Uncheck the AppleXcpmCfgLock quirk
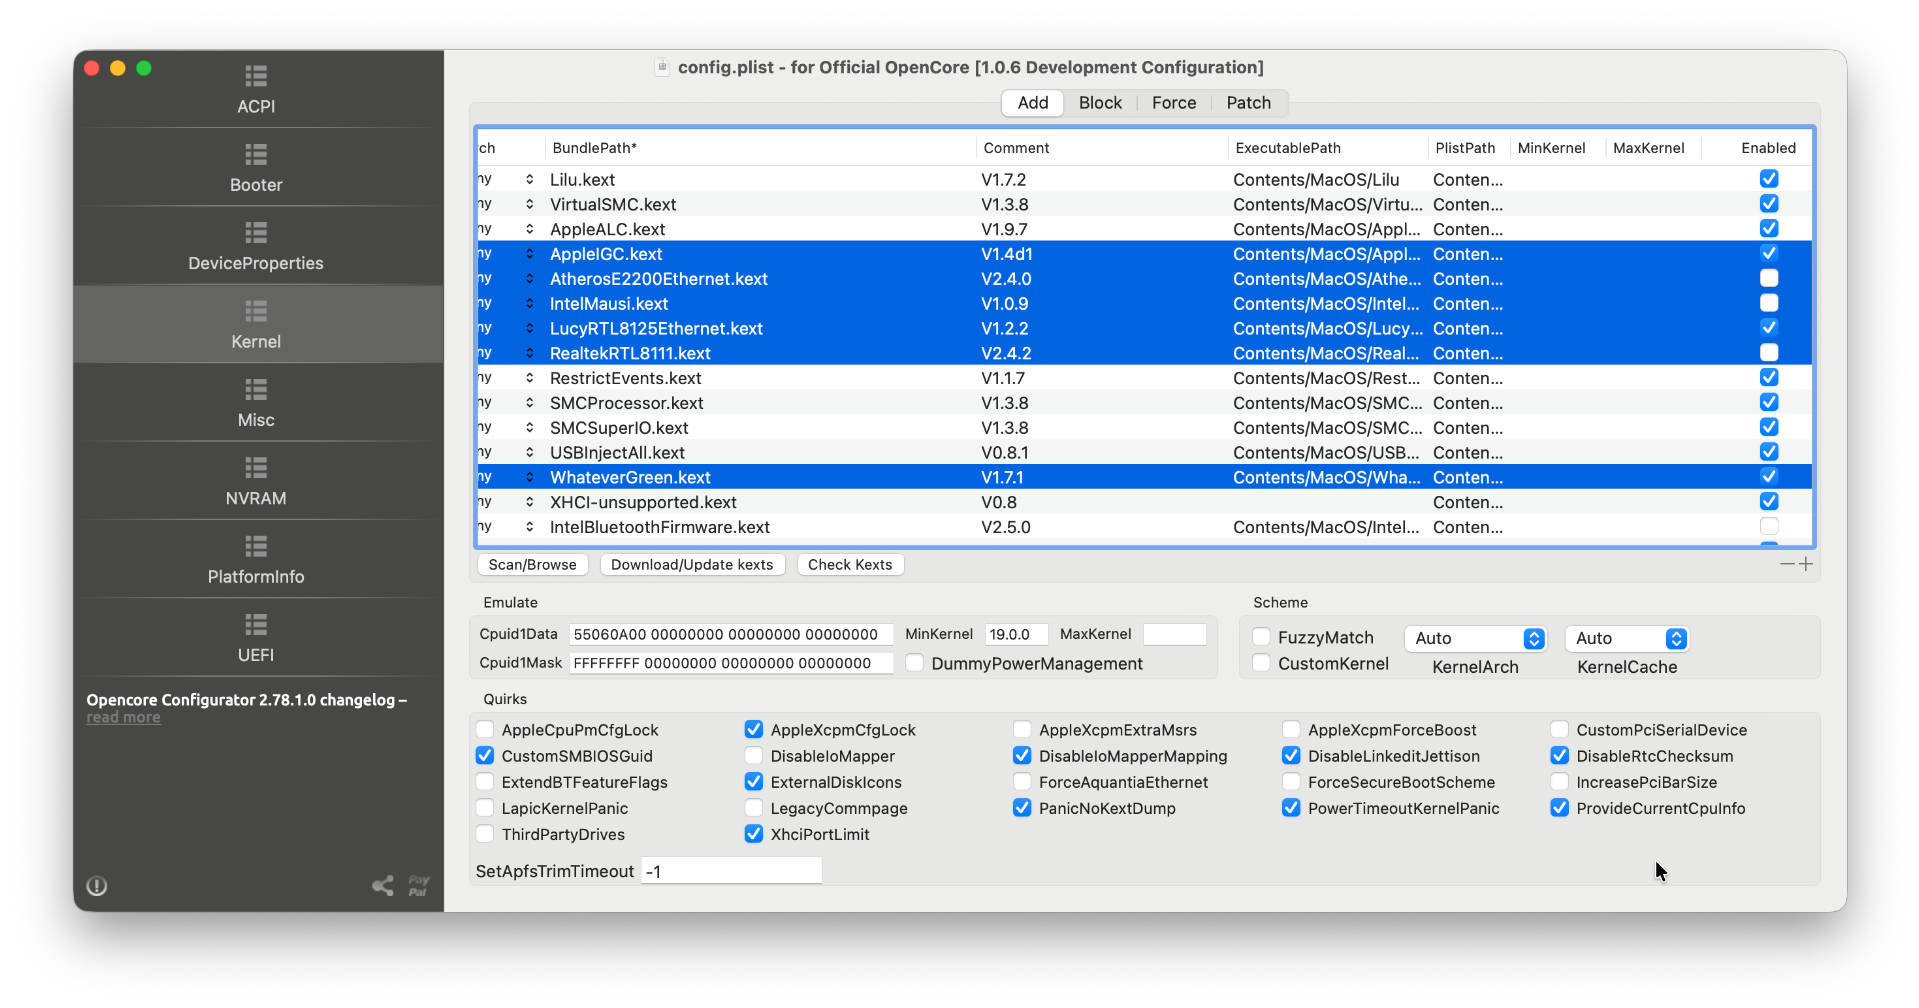The height and width of the screenshot is (1008, 1919). (x=754, y=729)
